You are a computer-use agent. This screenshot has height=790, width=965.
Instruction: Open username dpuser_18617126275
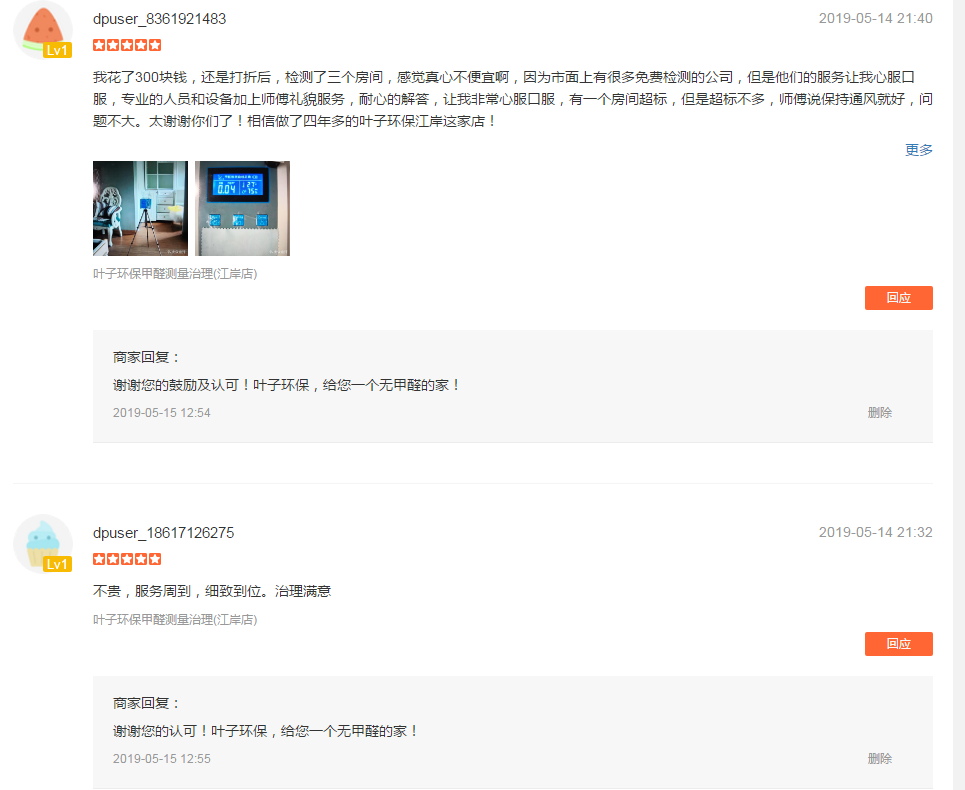[x=164, y=533]
